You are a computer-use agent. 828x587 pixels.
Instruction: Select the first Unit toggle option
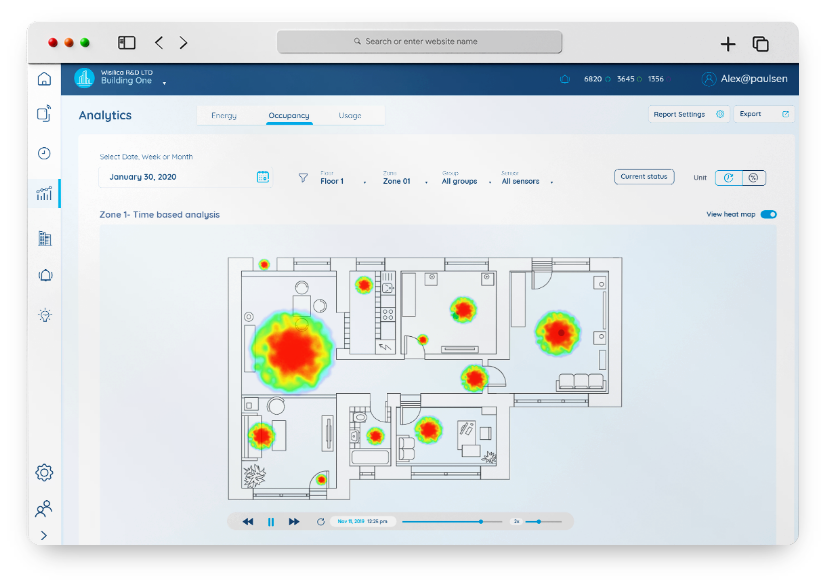click(x=728, y=177)
